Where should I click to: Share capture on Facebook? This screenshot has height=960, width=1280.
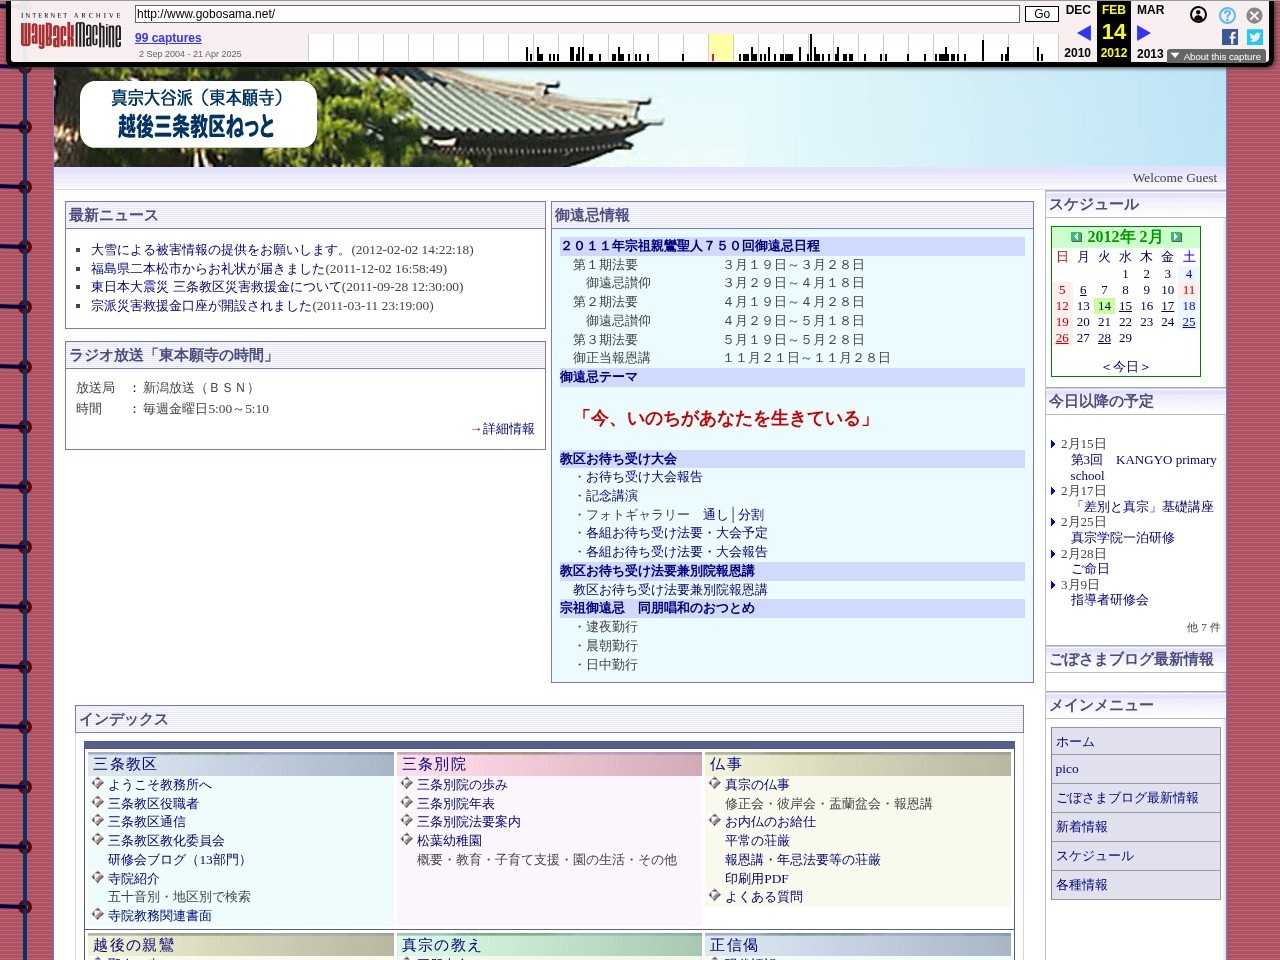pos(1230,37)
